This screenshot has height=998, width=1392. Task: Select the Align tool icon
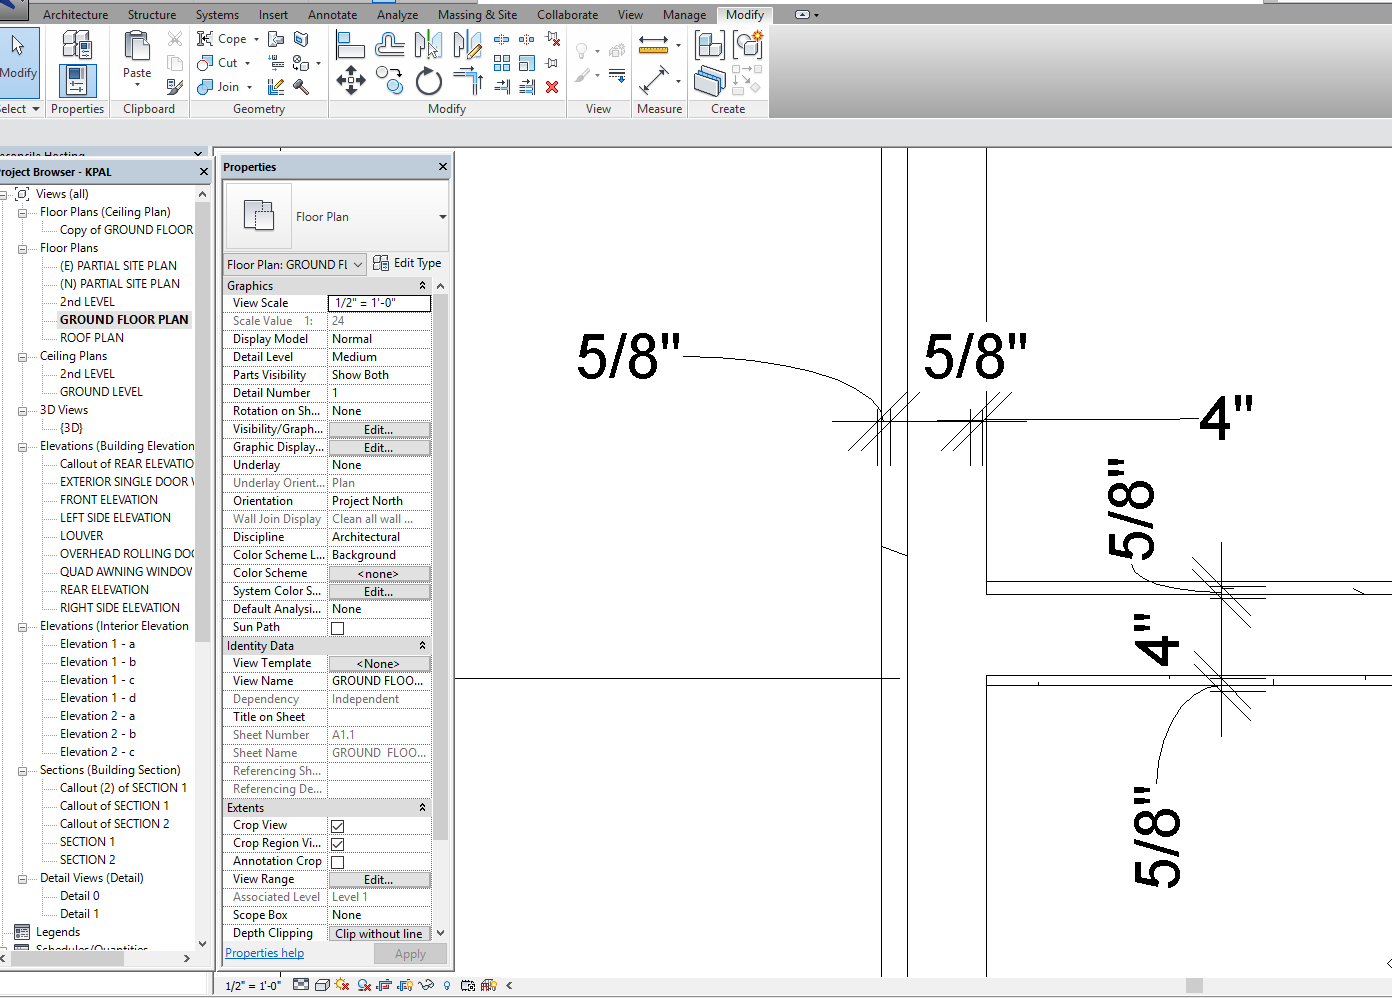350,45
